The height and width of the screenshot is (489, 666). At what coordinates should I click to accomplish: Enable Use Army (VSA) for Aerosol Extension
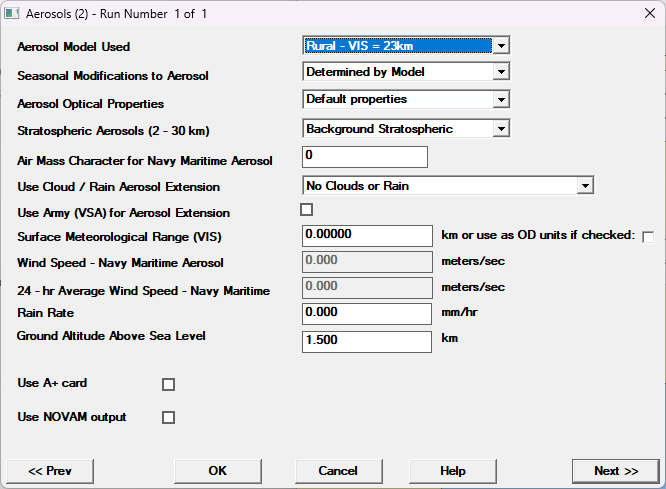point(306,210)
